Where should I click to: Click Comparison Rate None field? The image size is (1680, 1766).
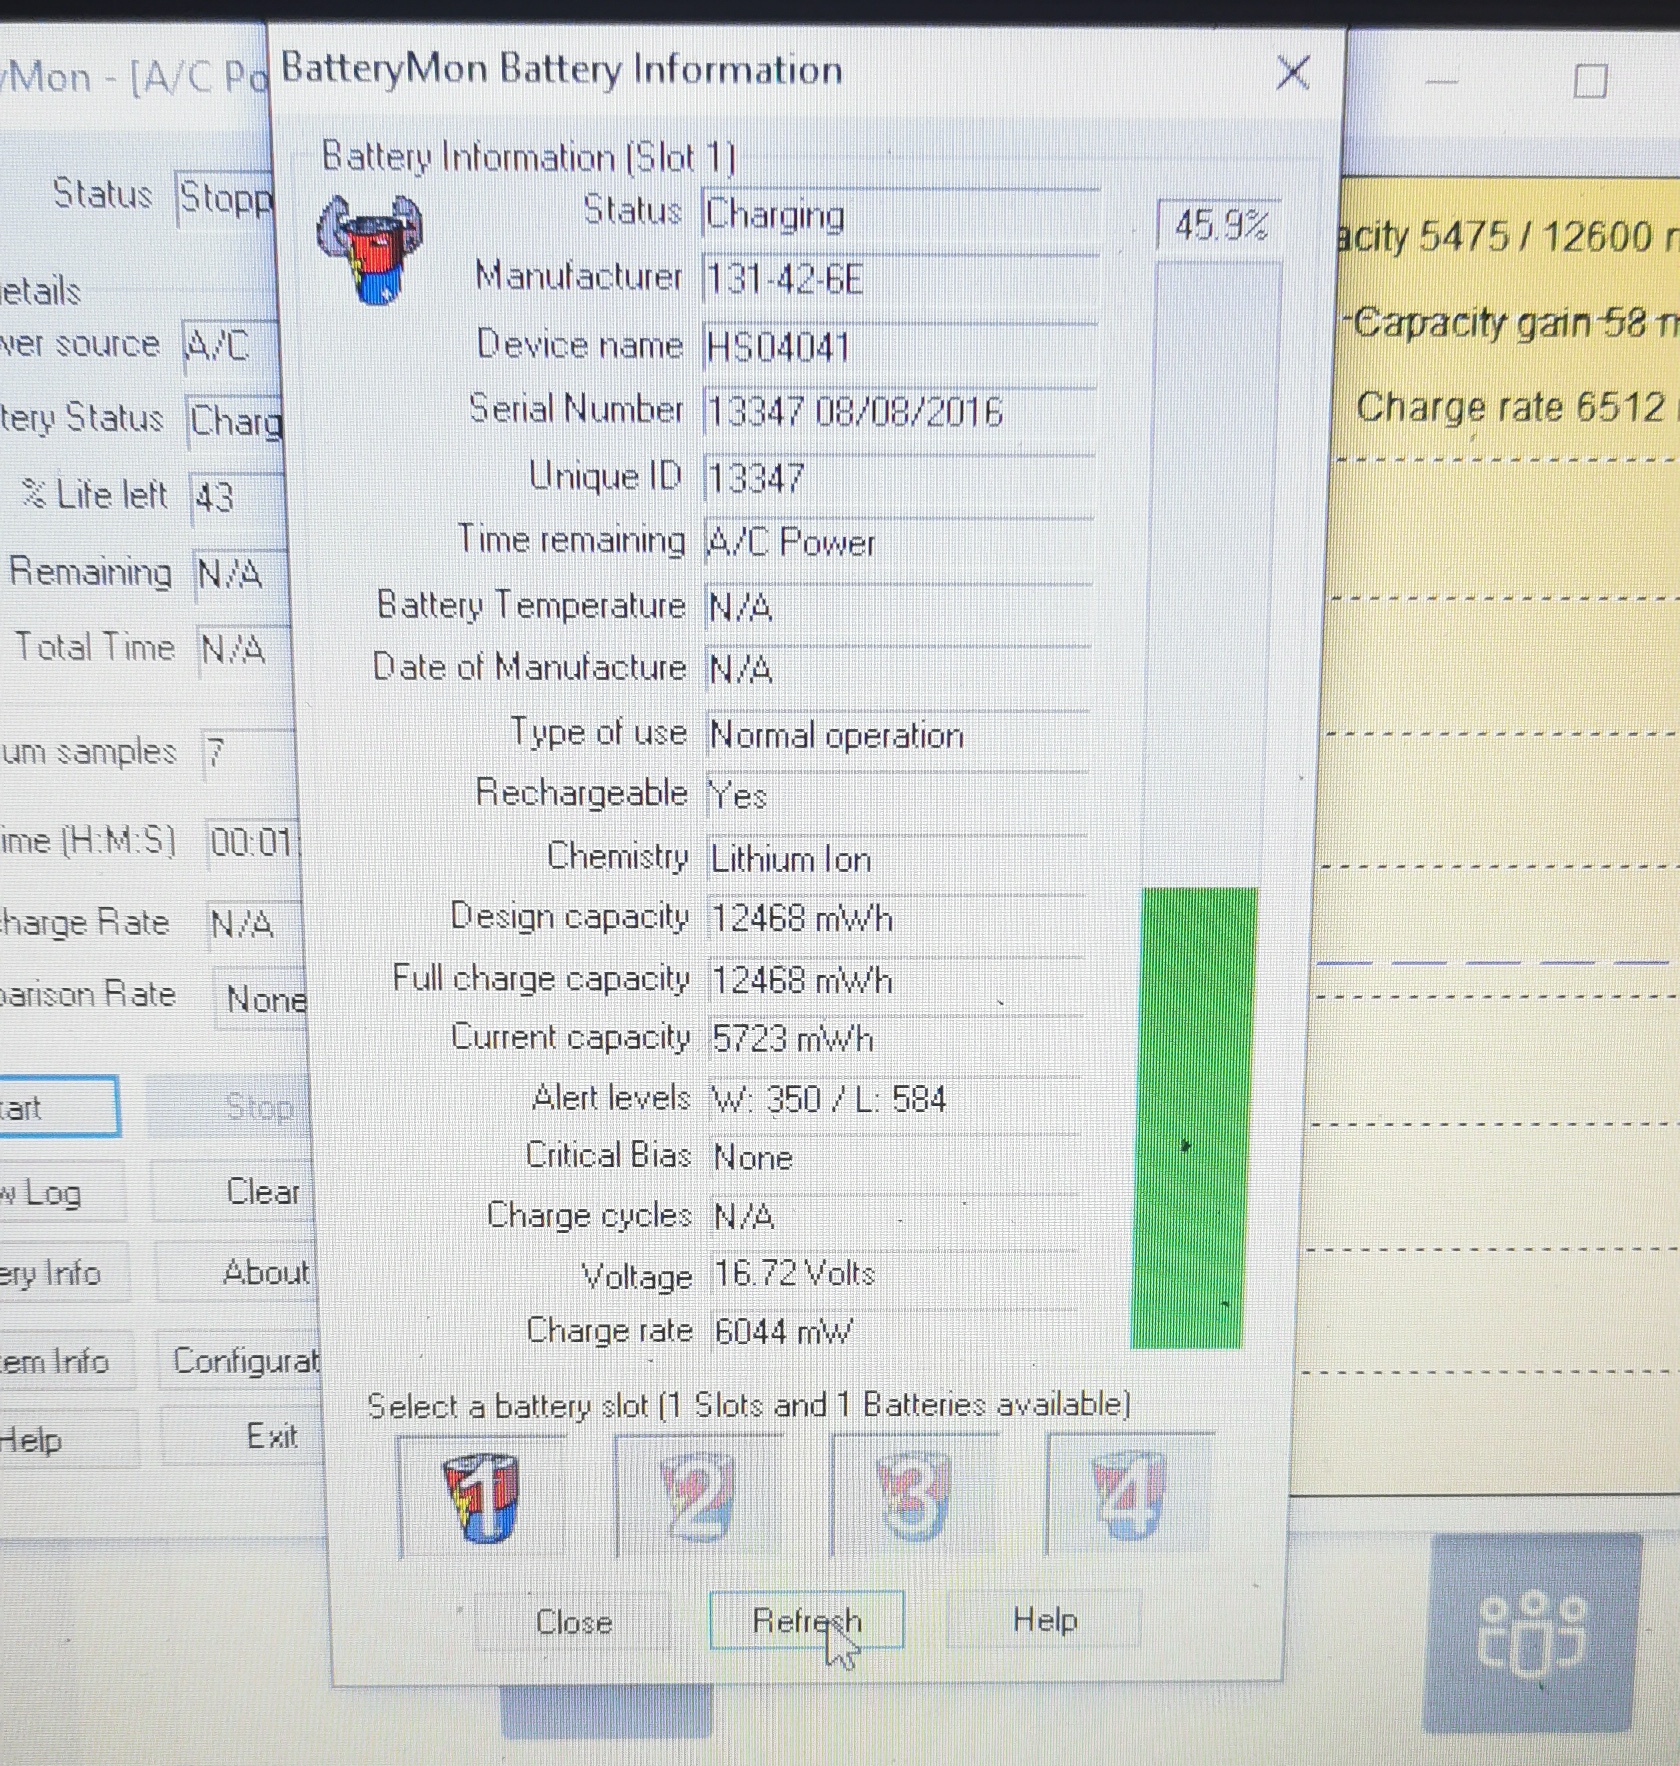click(x=262, y=999)
